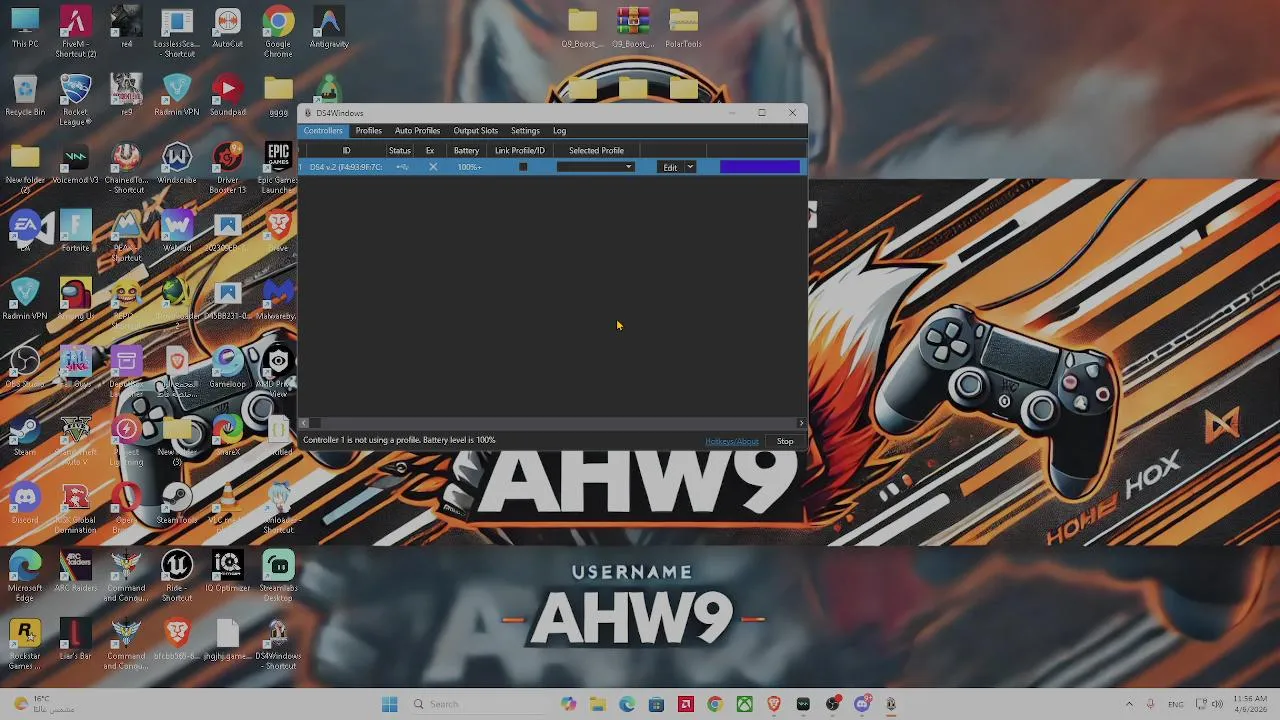The width and height of the screenshot is (1280, 720).
Task: Launch Windscribe from desktop
Action: point(177,164)
